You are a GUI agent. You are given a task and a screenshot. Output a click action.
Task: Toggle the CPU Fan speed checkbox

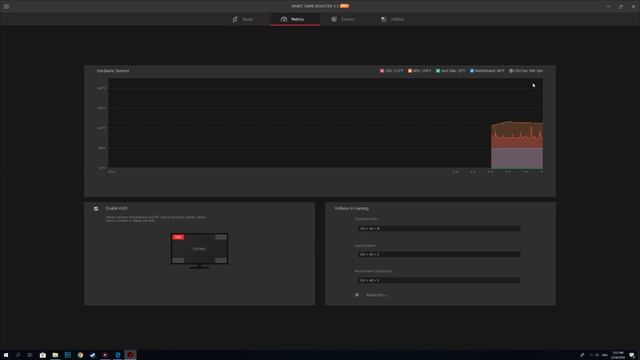tap(511, 71)
